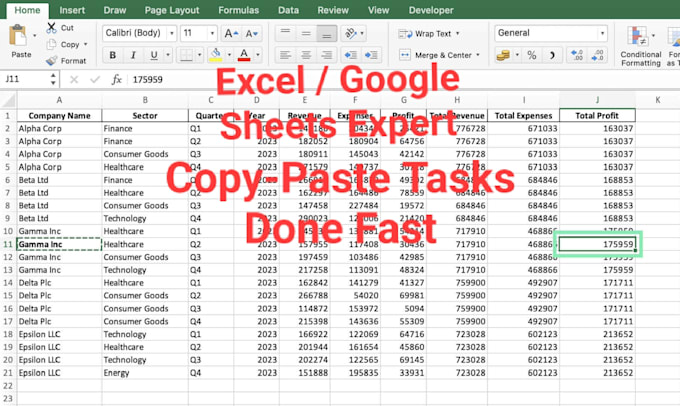The width and height of the screenshot is (680, 406).
Task: Apply comma style format
Action: pyautogui.click(x=552, y=55)
